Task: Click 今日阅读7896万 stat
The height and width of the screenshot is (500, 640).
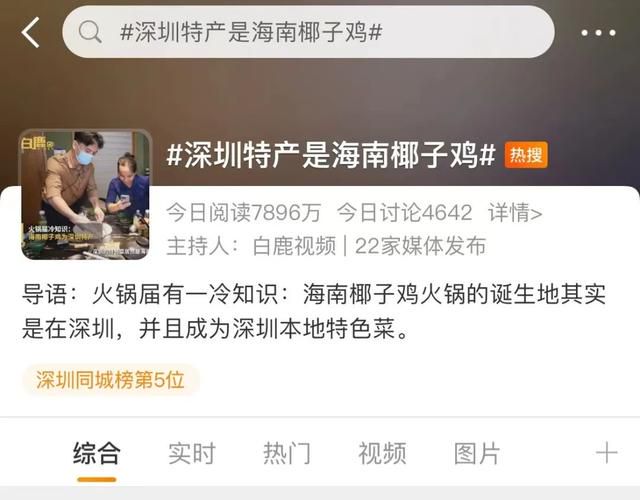Action: tap(244, 213)
